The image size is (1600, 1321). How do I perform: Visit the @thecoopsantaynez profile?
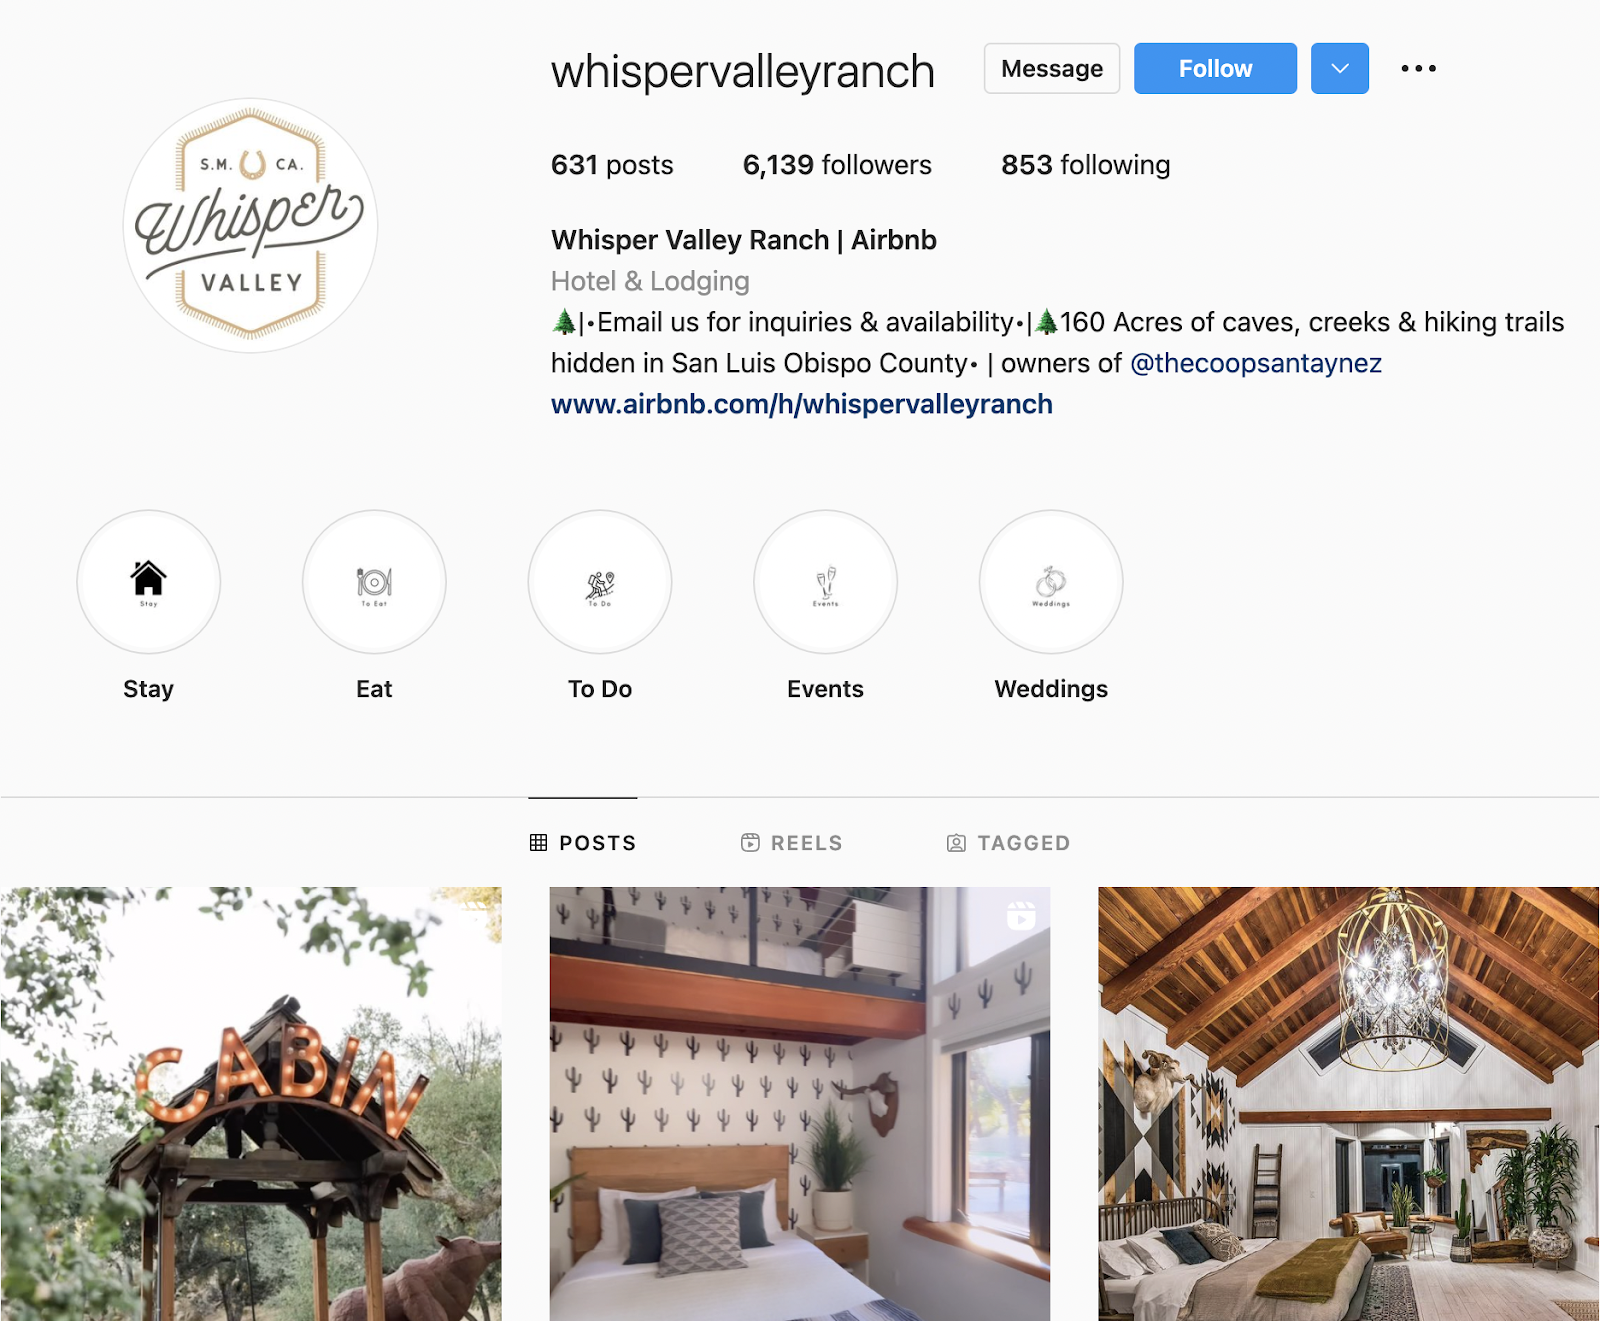(1256, 363)
